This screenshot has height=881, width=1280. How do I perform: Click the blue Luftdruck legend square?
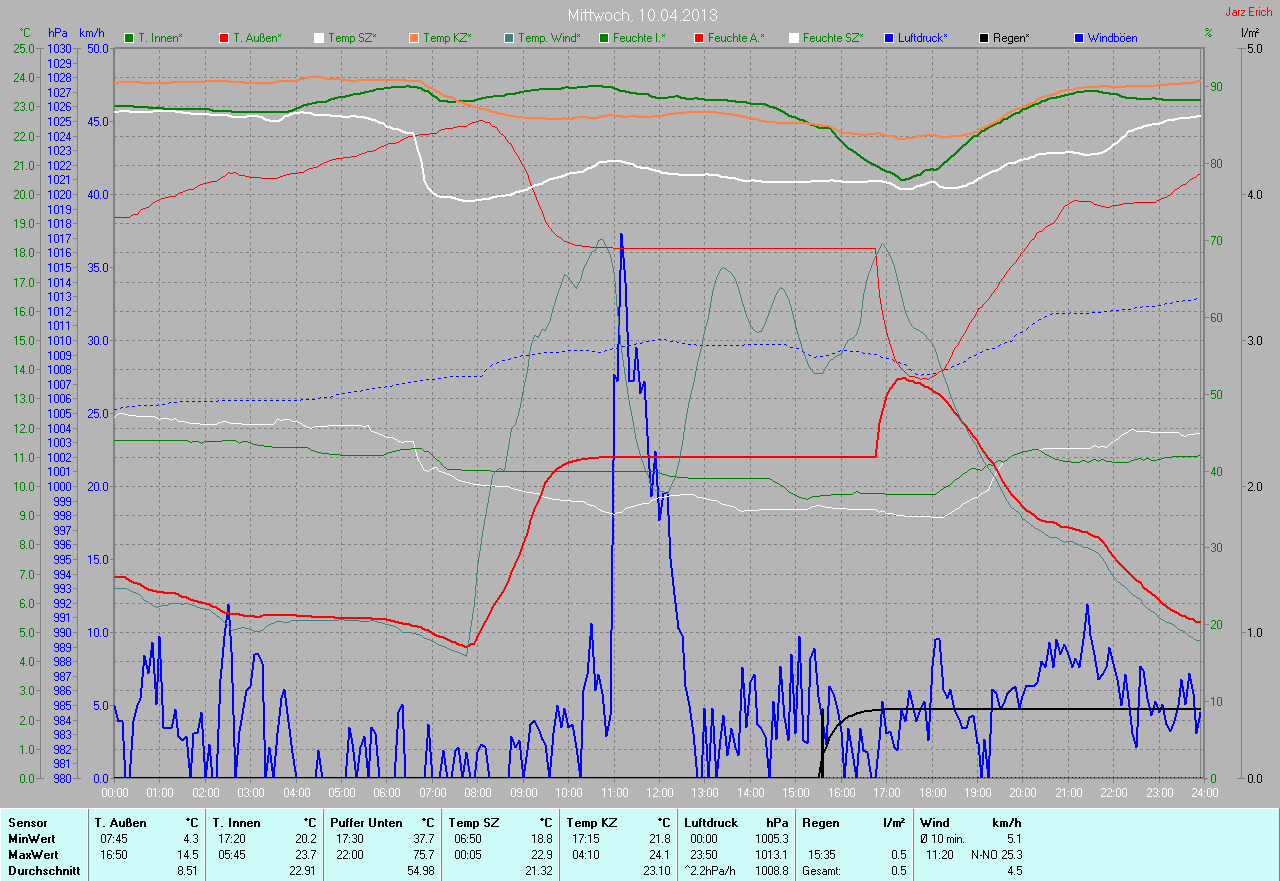tap(889, 38)
